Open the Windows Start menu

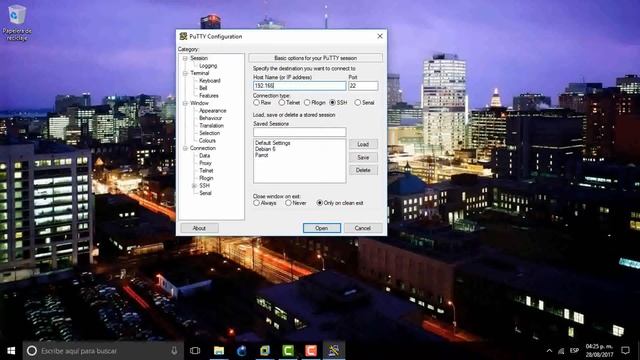point(11,351)
